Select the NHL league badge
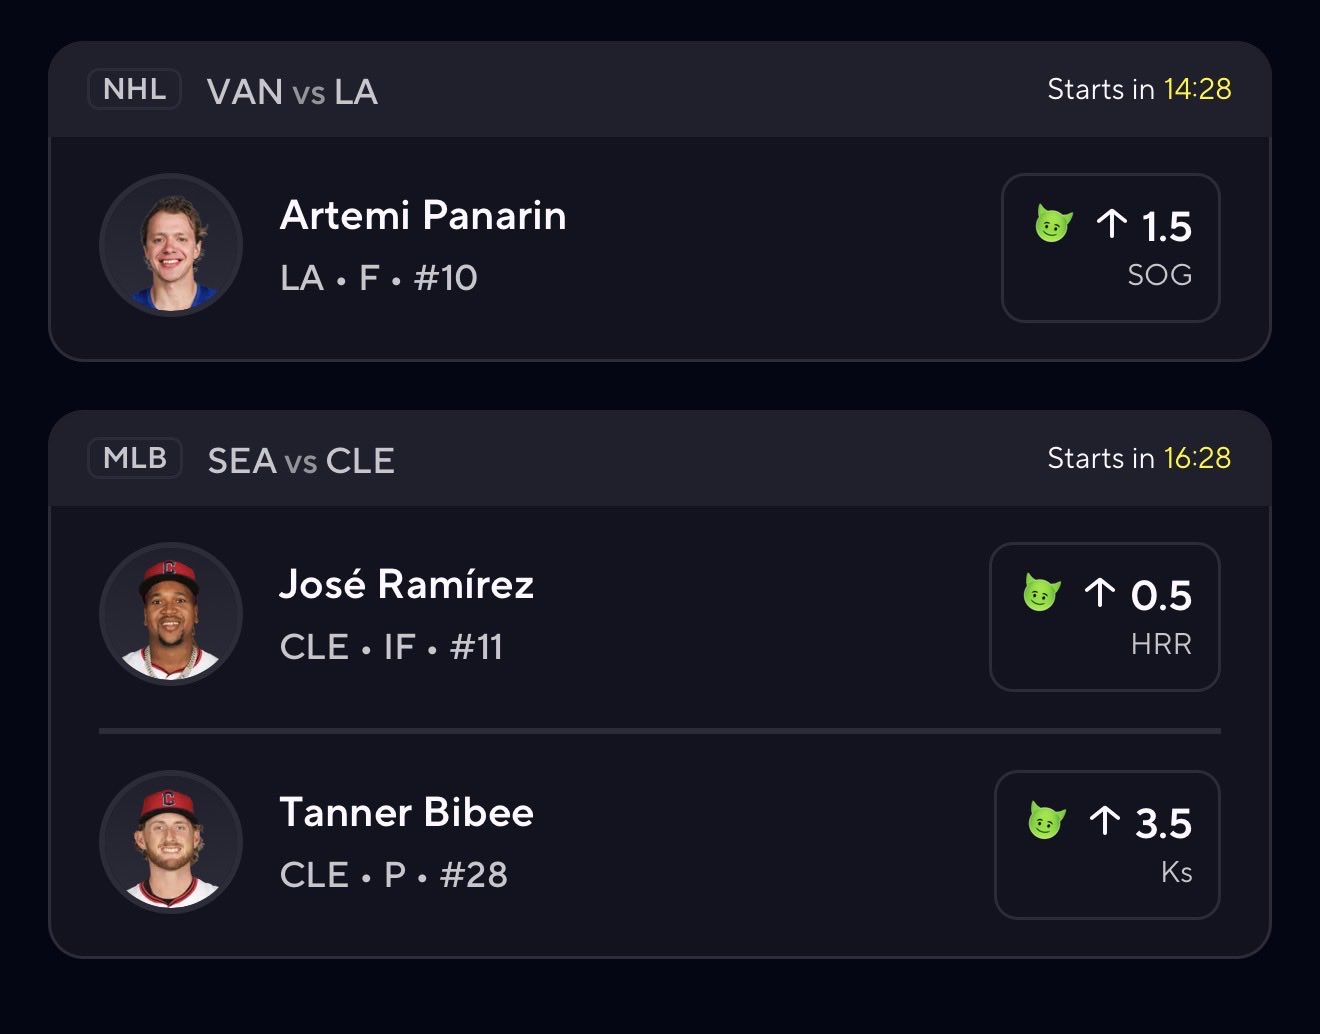 134,89
